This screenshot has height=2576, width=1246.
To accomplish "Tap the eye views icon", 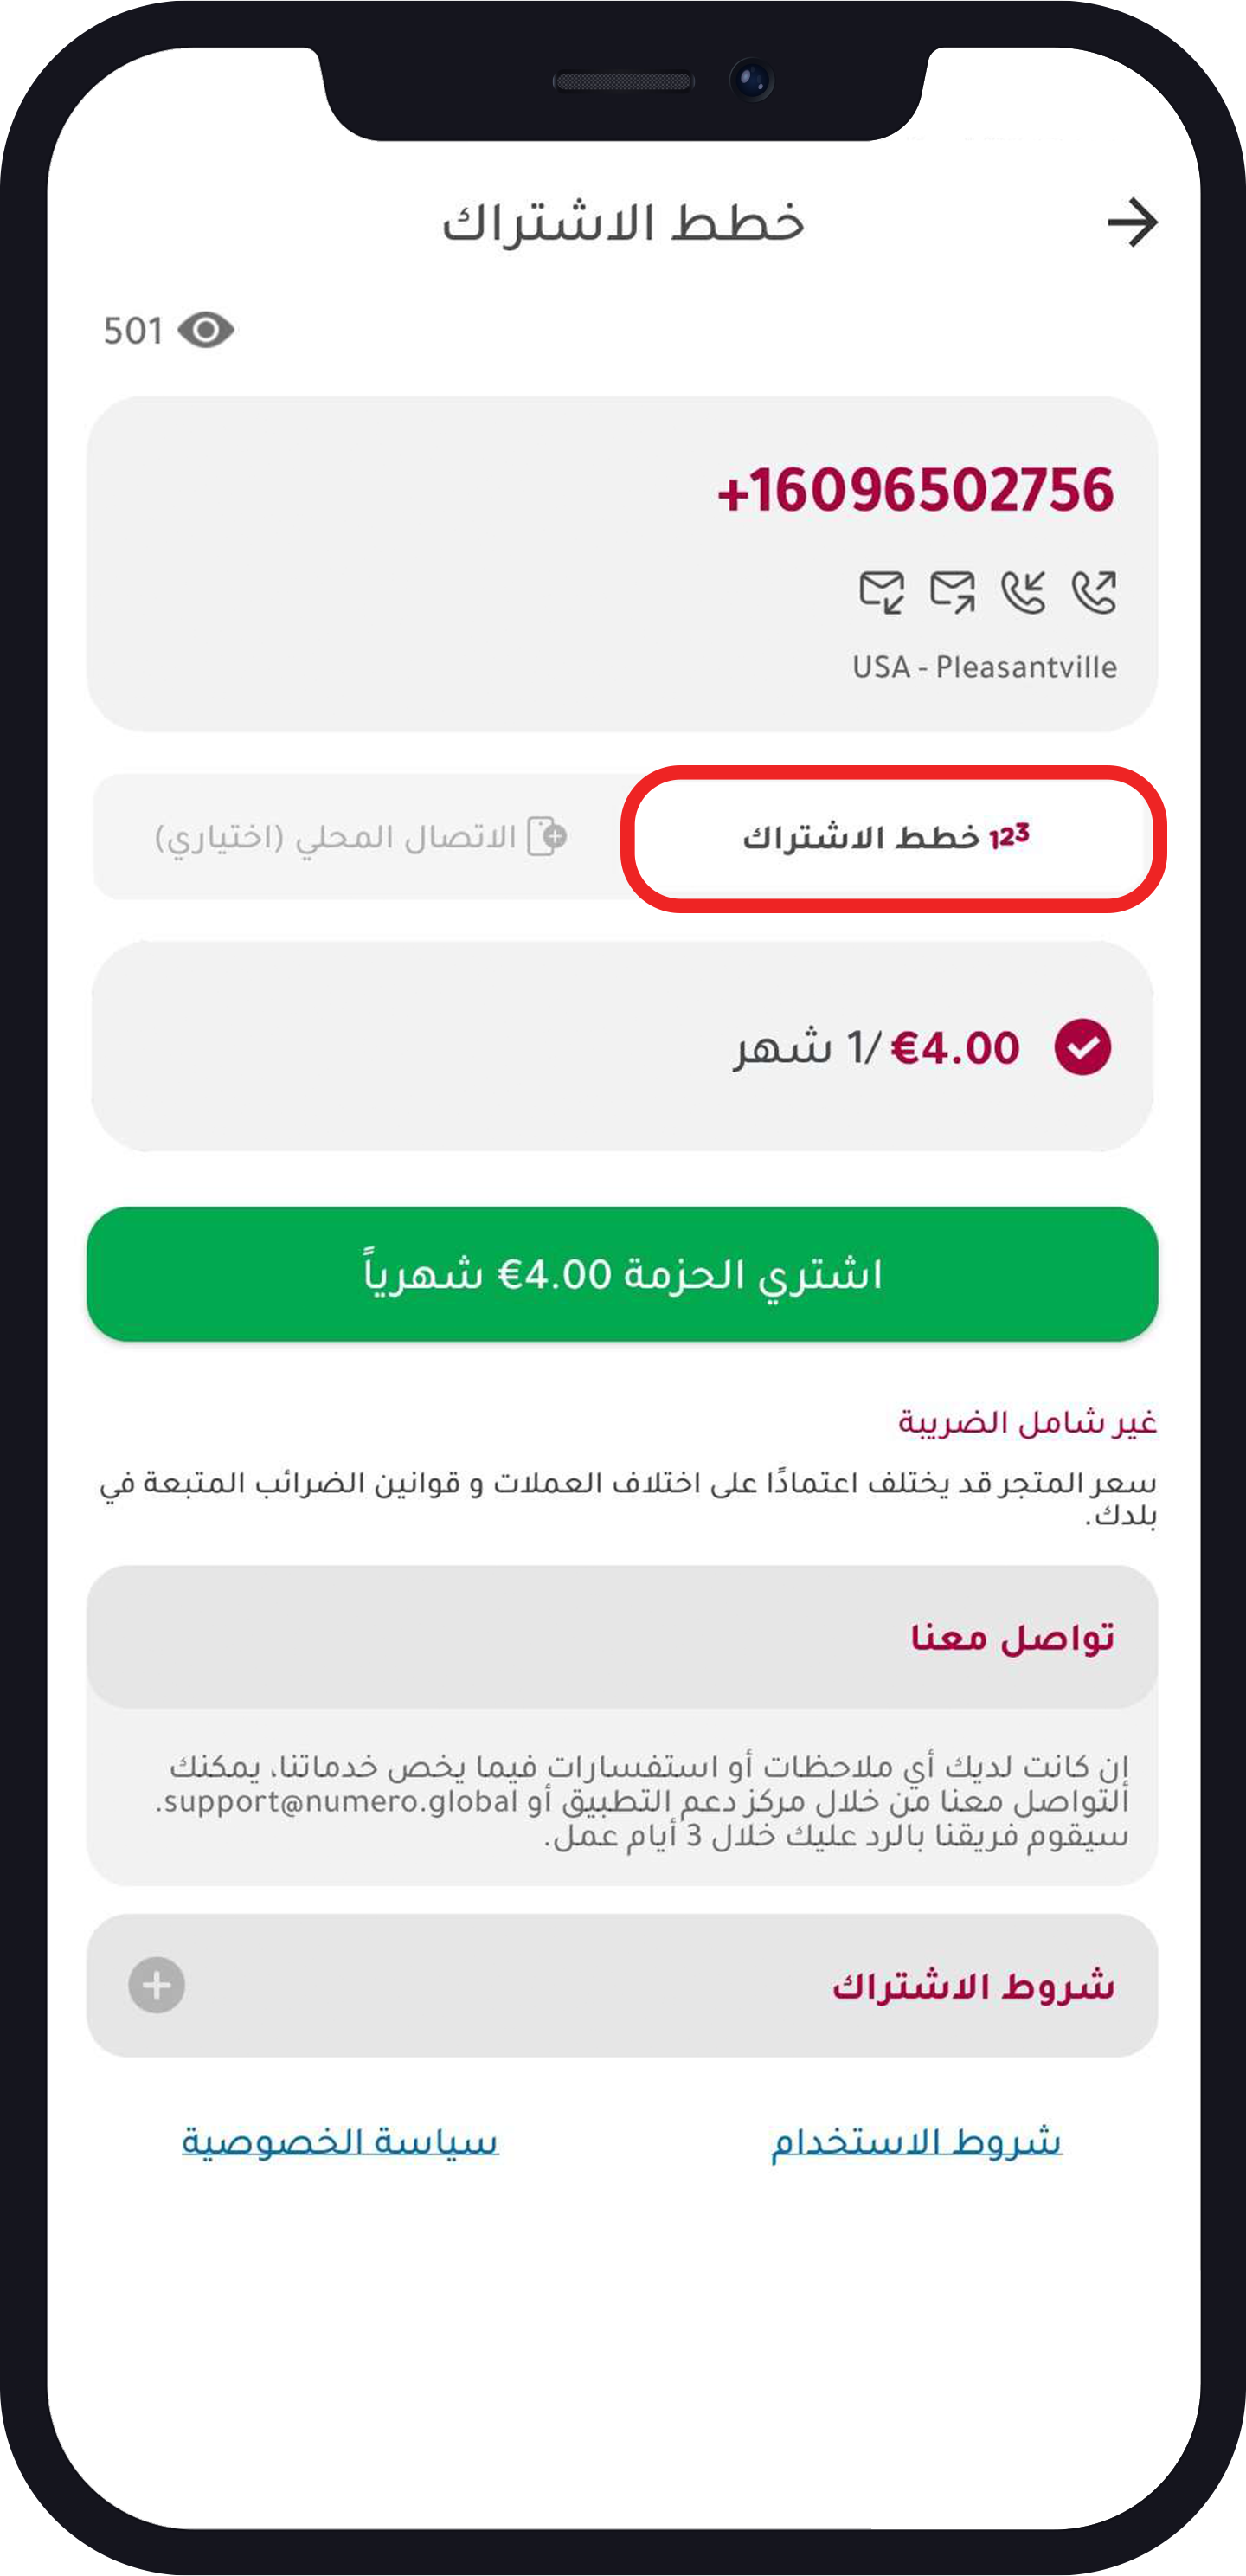I will [206, 330].
